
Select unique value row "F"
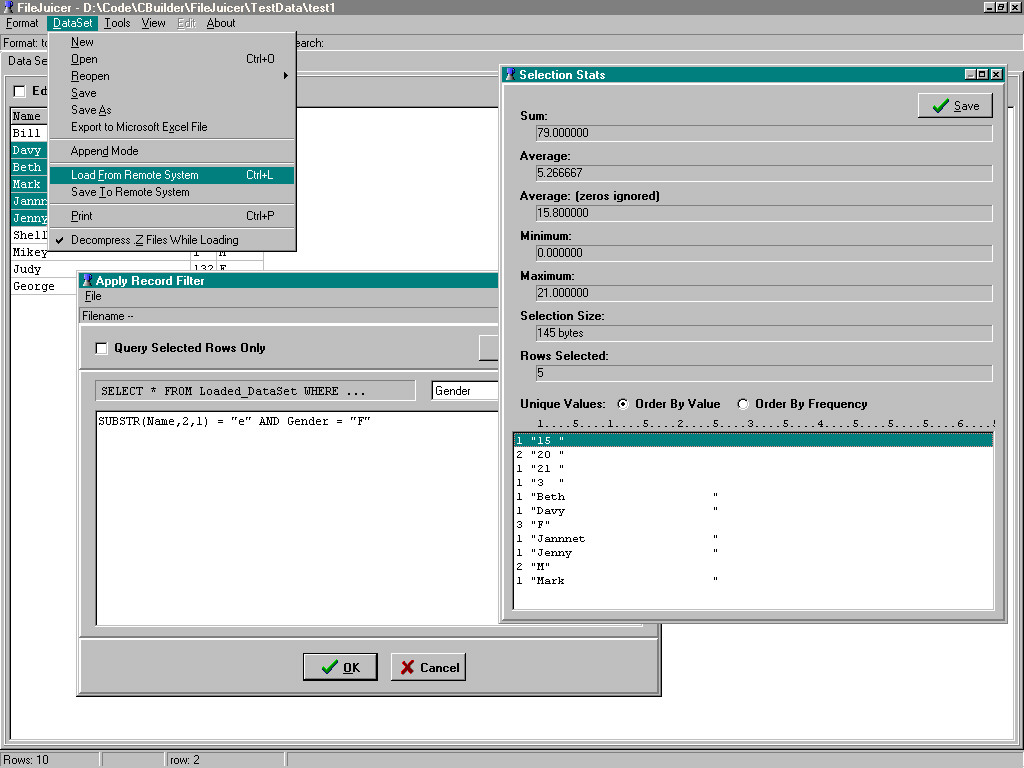[x=754, y=524]
